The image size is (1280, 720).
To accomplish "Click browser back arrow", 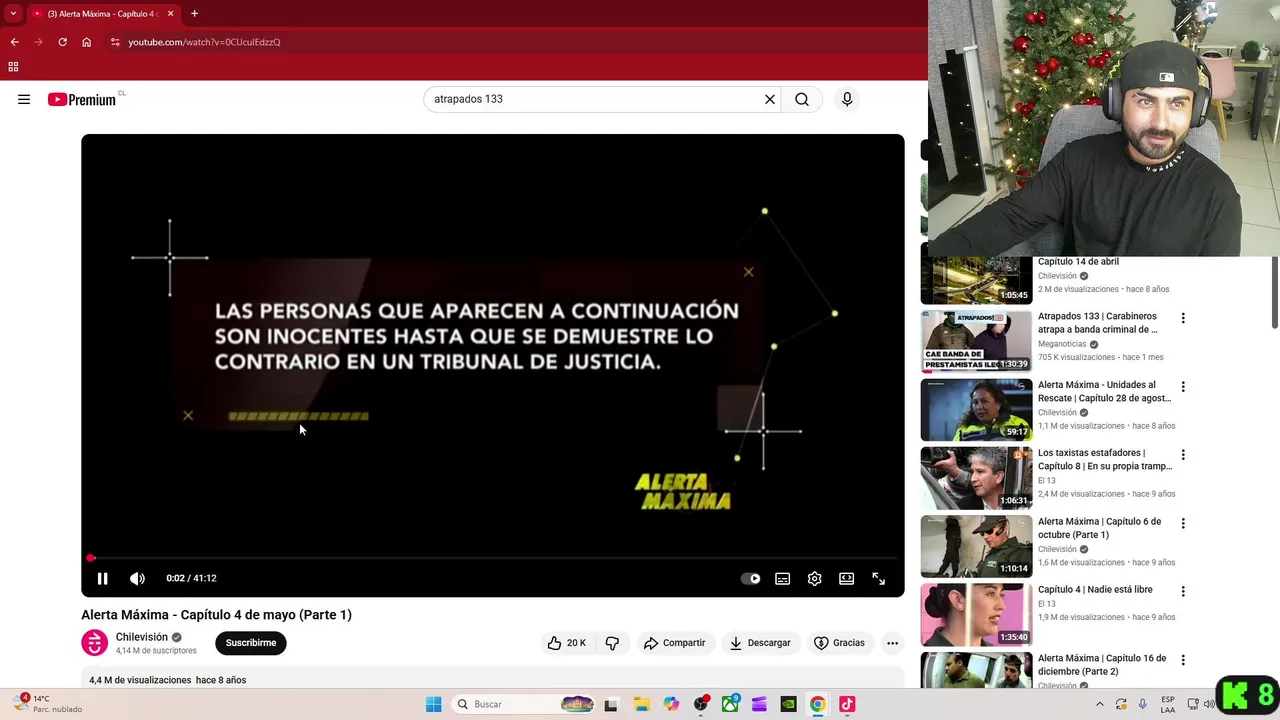I will (14, 42).
